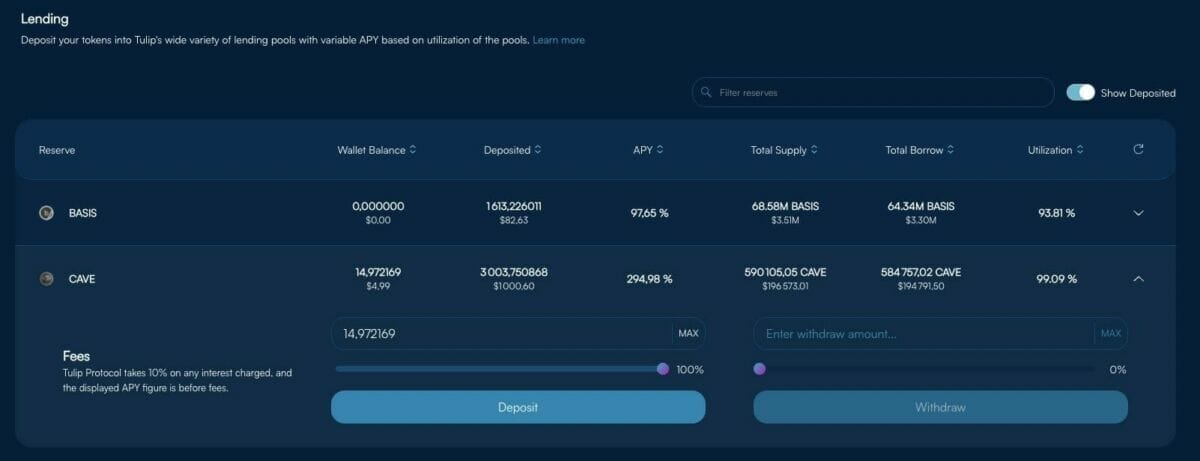Sort by APY column arrows

click(660, 150)
